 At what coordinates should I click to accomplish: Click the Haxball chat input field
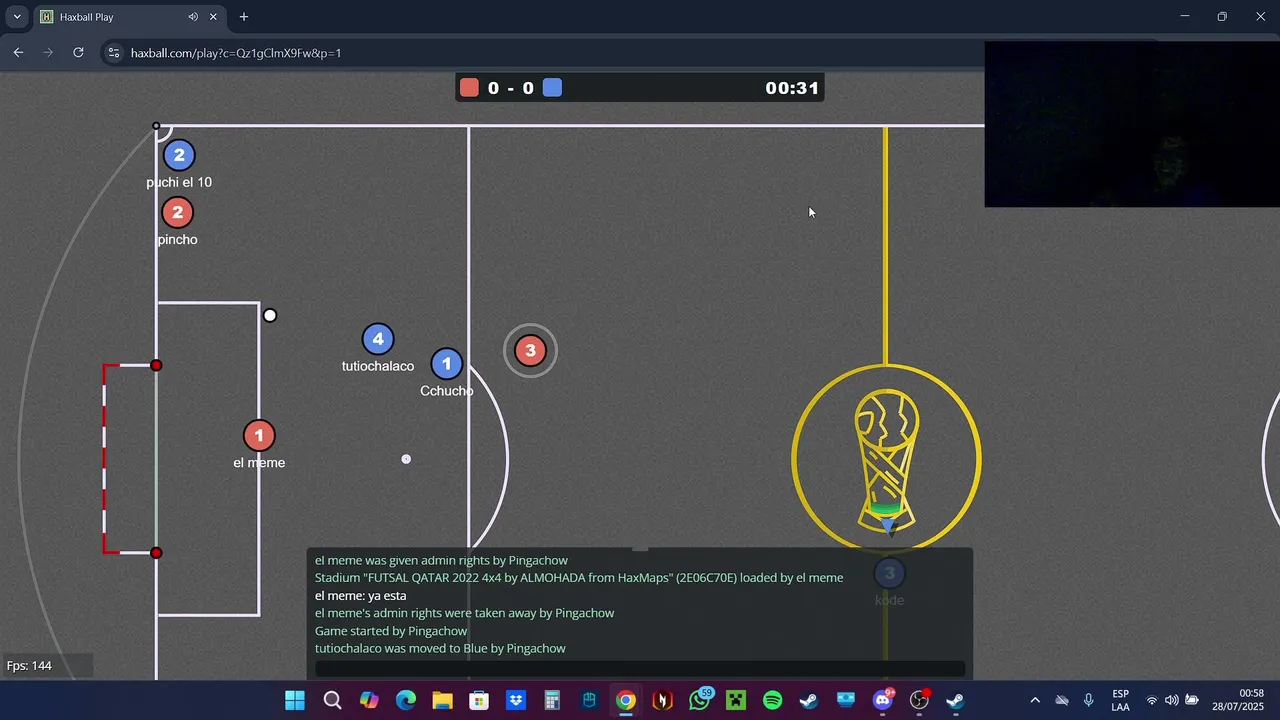[640, 669]
